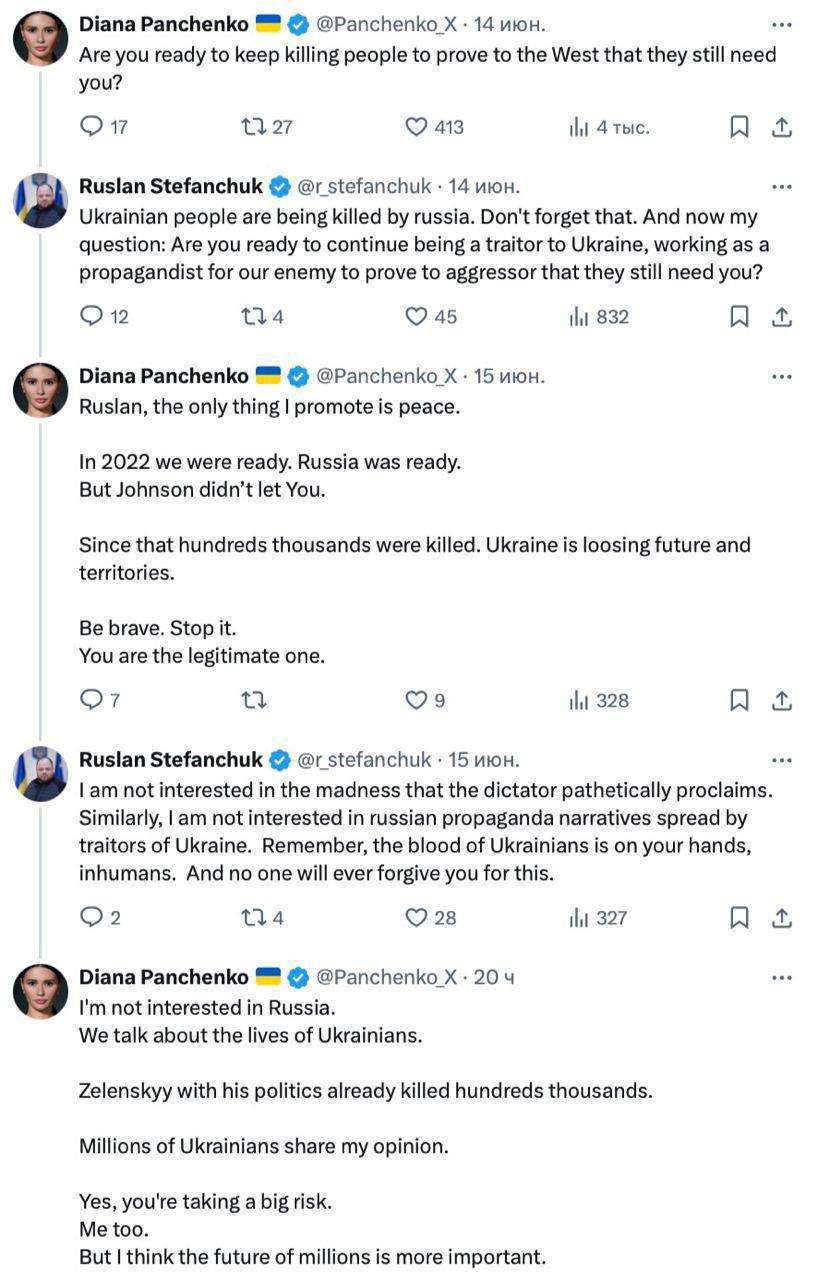Open @Panchenko_X handle on 15 июн. tweet
Viewport: 818px width, 1280px height.
click(386, 376)
